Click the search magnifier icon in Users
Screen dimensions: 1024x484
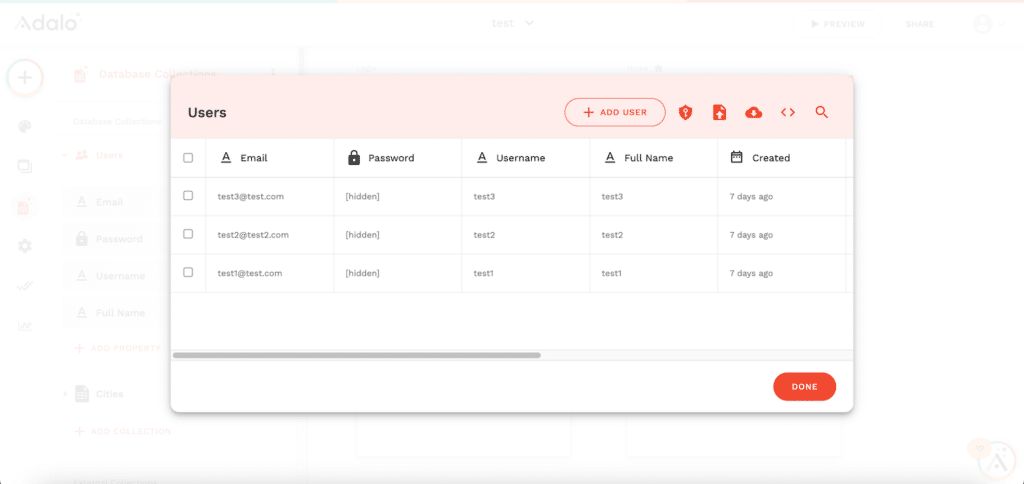click(822, 113)
